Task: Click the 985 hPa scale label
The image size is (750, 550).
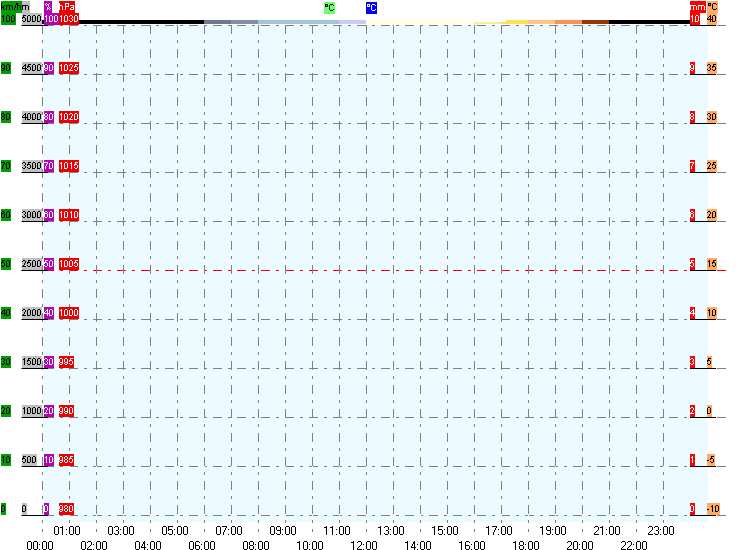Action: [66, 460]
